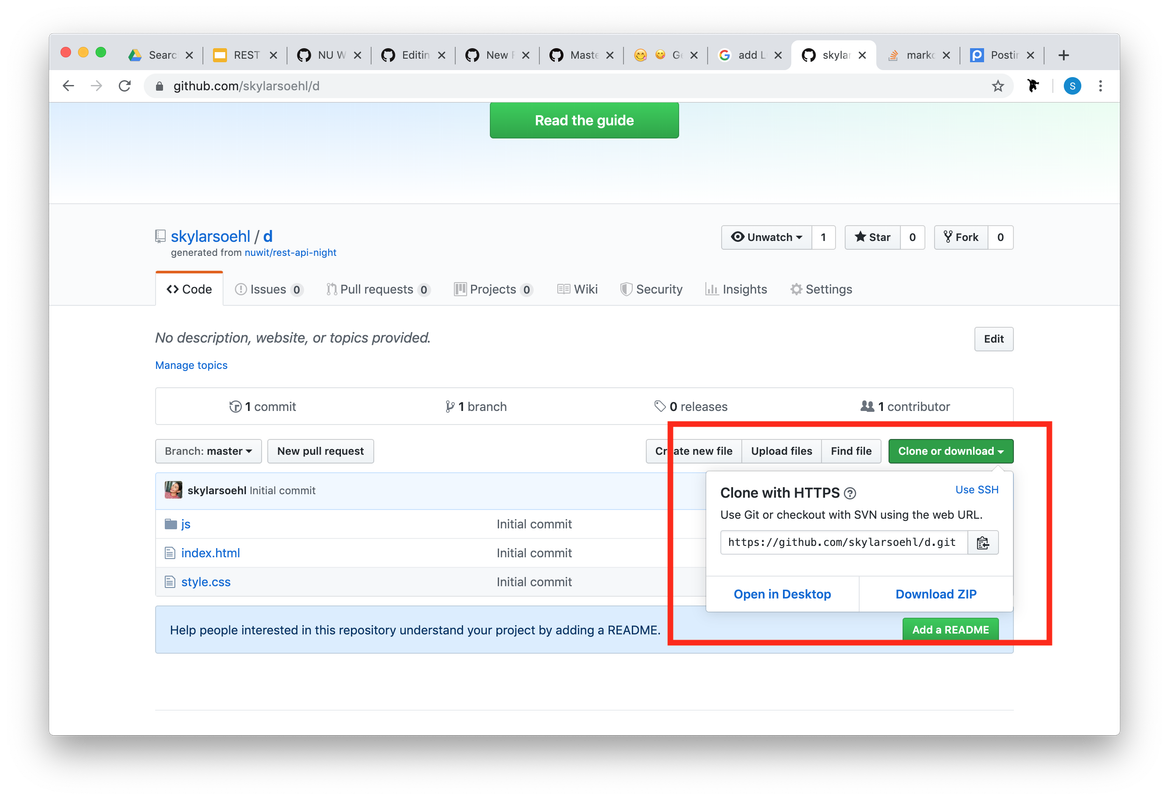Click the Find file button
1169x800 pixels.
click(x=851, y=451)
